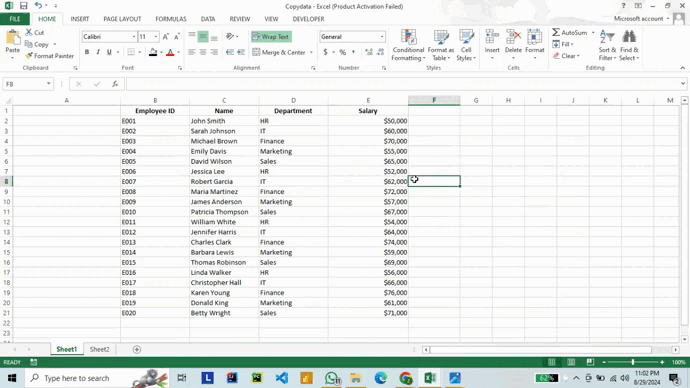The width and height of the screenshot is (690, 388).
Task: Switch to the FORMULAS tab
Action: (x=171, y=19)
